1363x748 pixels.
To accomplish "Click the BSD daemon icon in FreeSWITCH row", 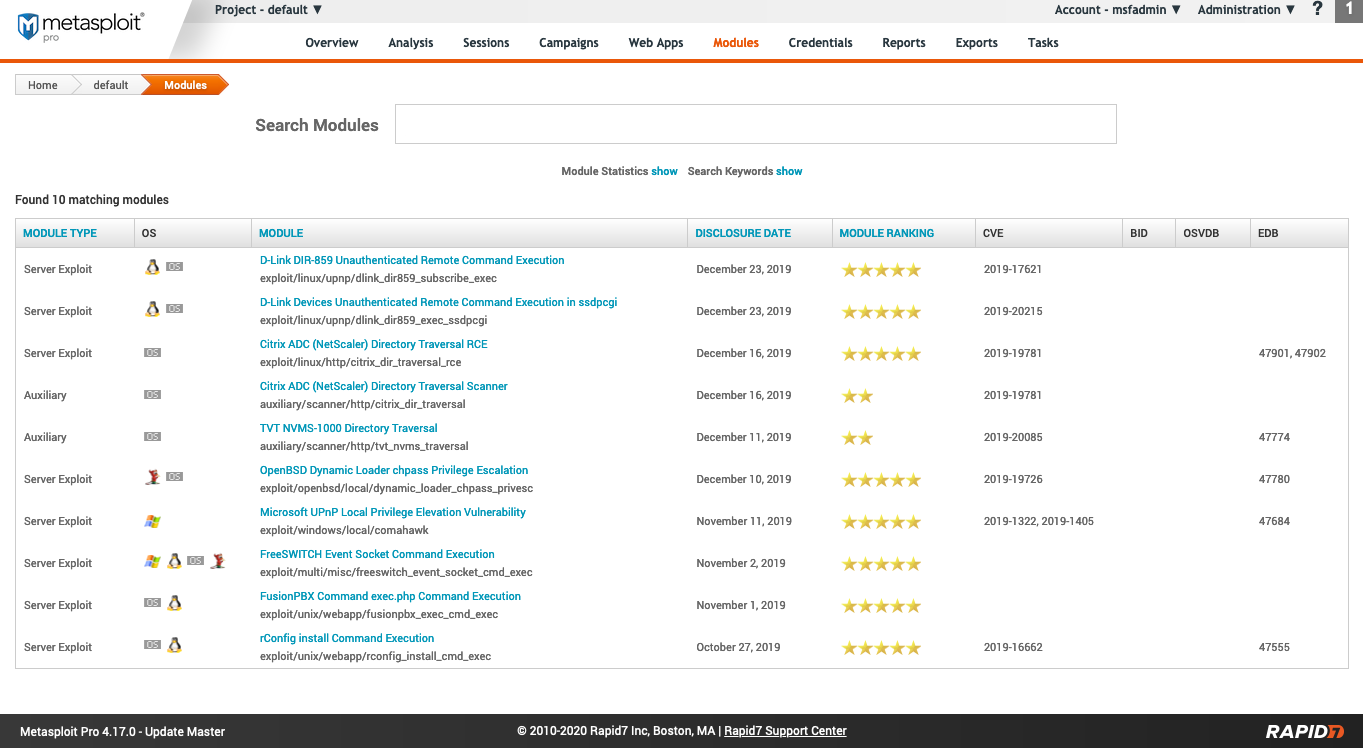I will [217, 561].
